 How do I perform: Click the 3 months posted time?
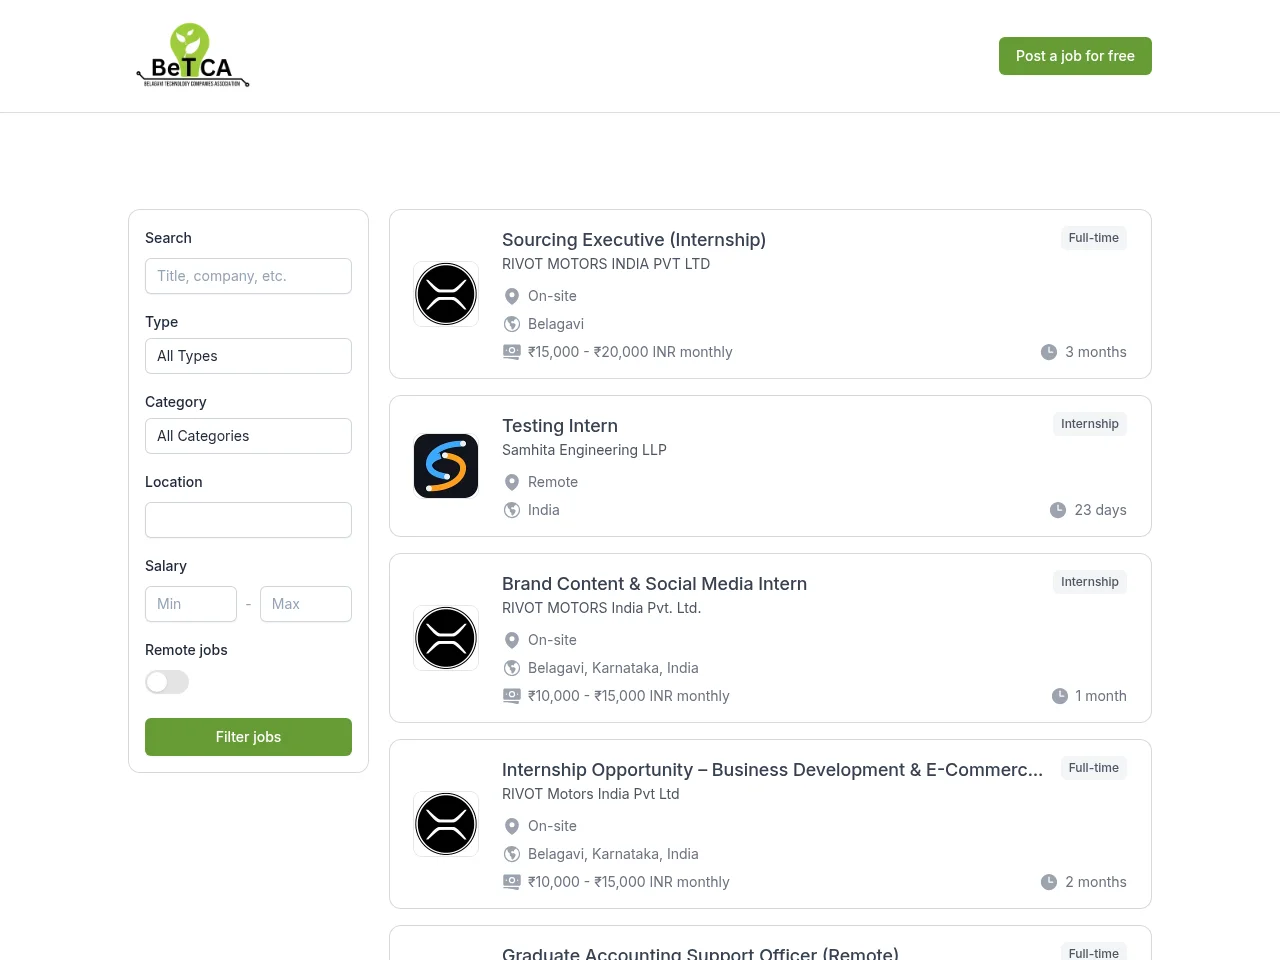1096,352
